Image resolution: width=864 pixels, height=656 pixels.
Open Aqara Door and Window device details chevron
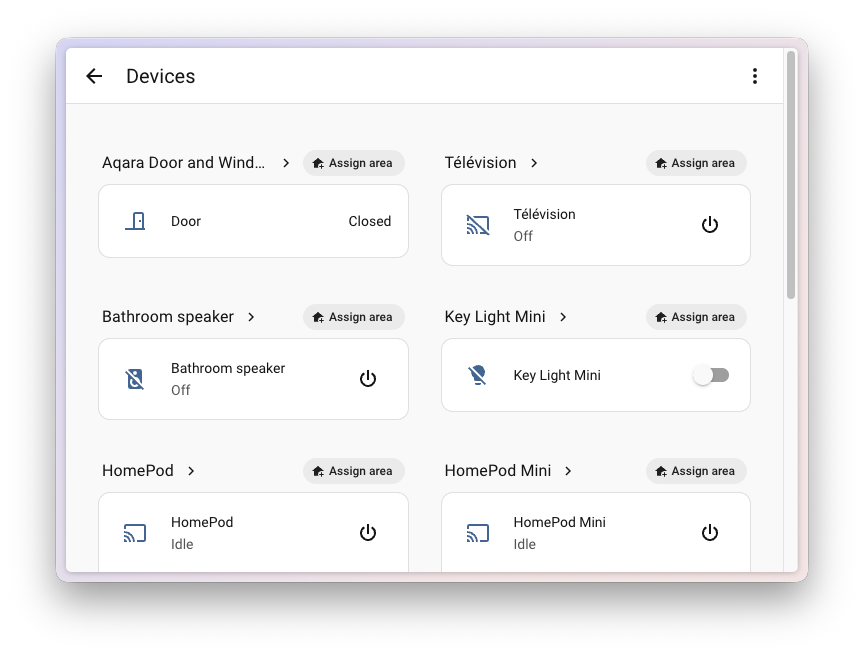click(x=286, y=162)
